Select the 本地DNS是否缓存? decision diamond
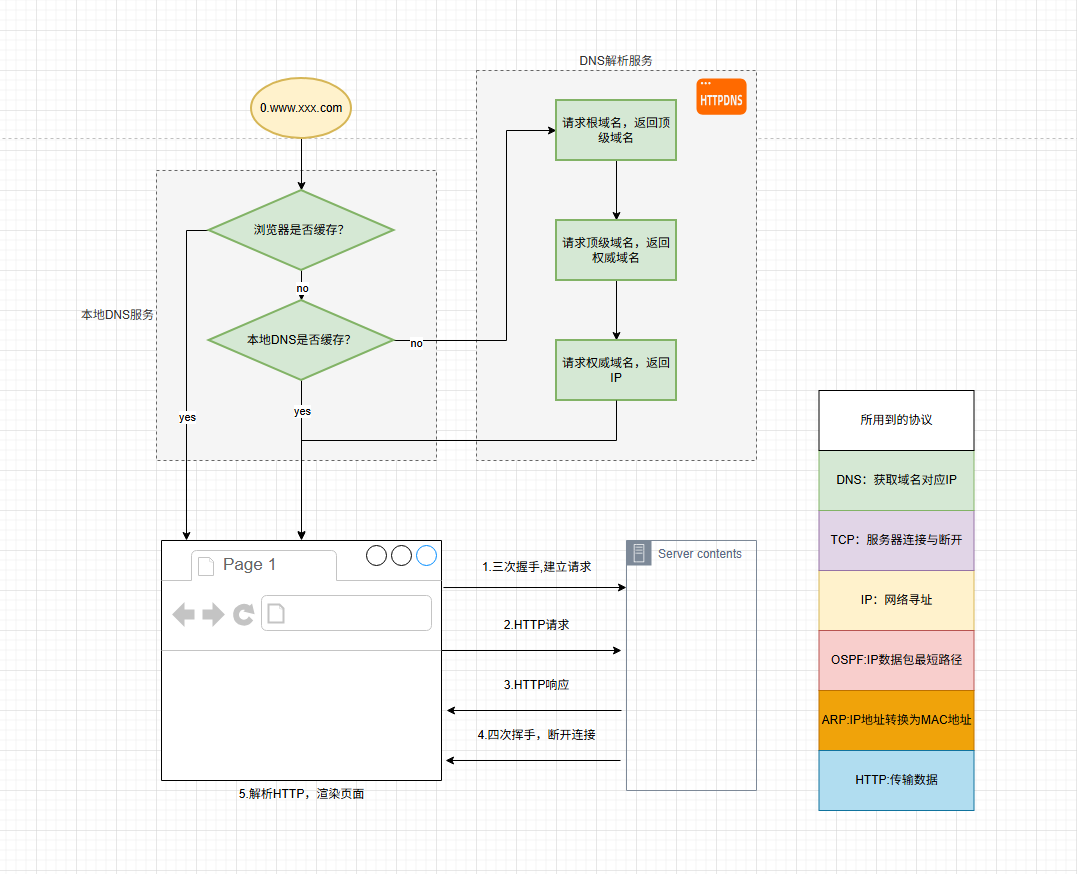Viewport: 1077px width, 874px height. pyautogui.click(x=301, y=340)
